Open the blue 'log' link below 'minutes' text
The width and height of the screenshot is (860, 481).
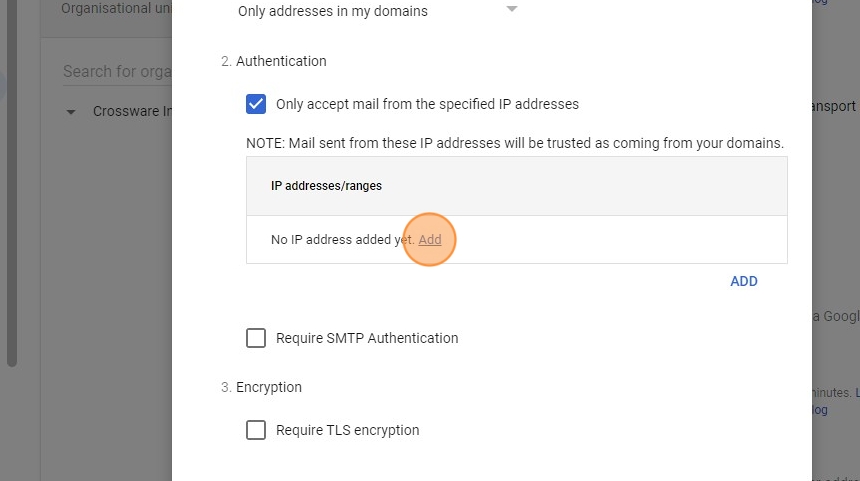(820, 410)
